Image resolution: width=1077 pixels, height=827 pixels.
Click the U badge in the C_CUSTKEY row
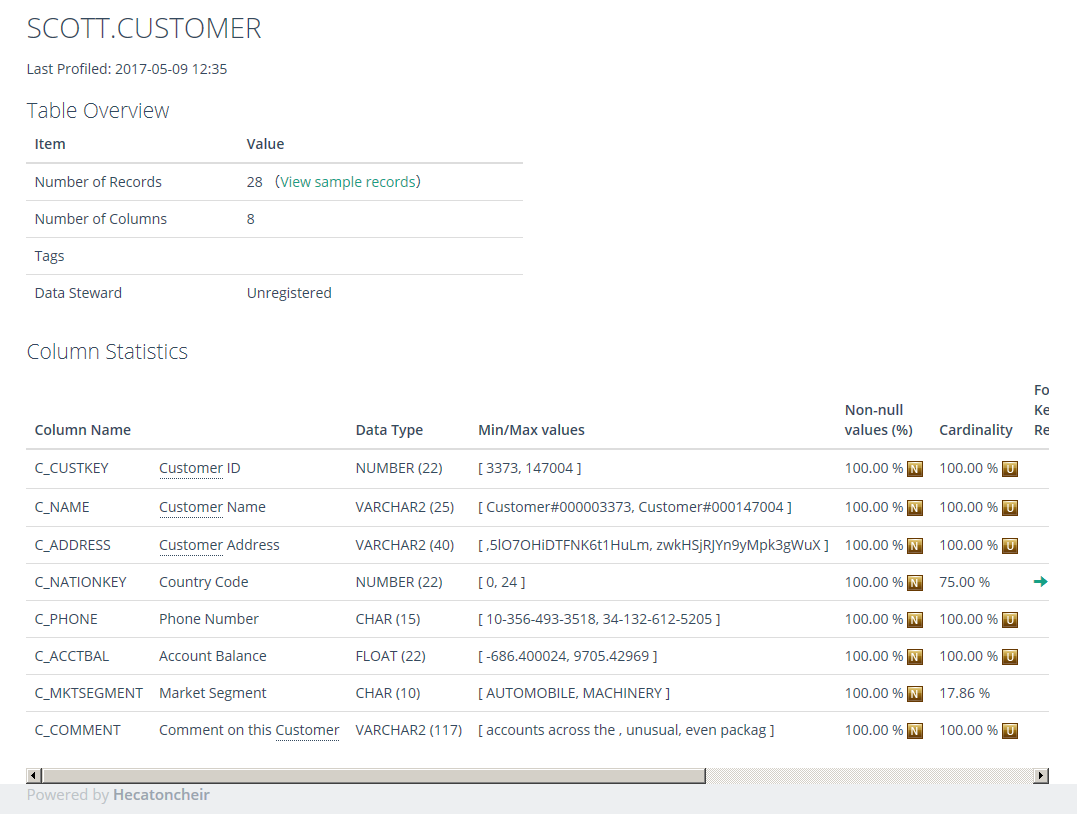1009,469
